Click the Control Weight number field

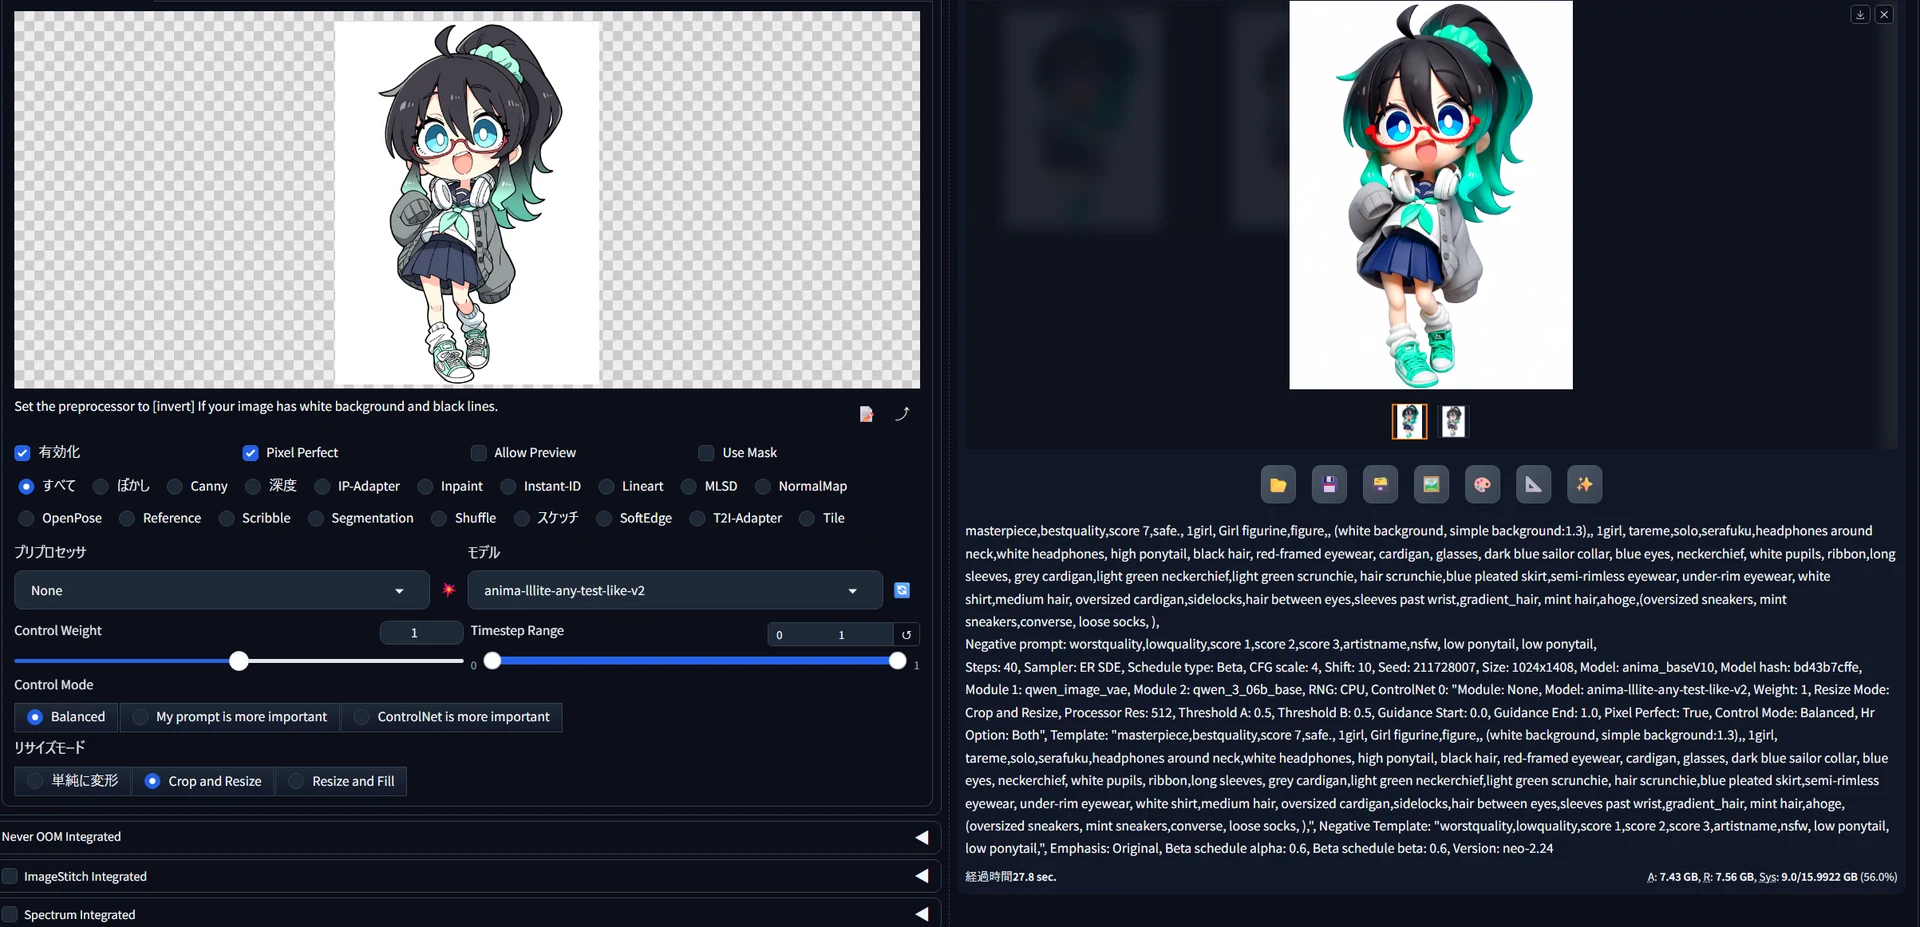[x=421, y=633]
